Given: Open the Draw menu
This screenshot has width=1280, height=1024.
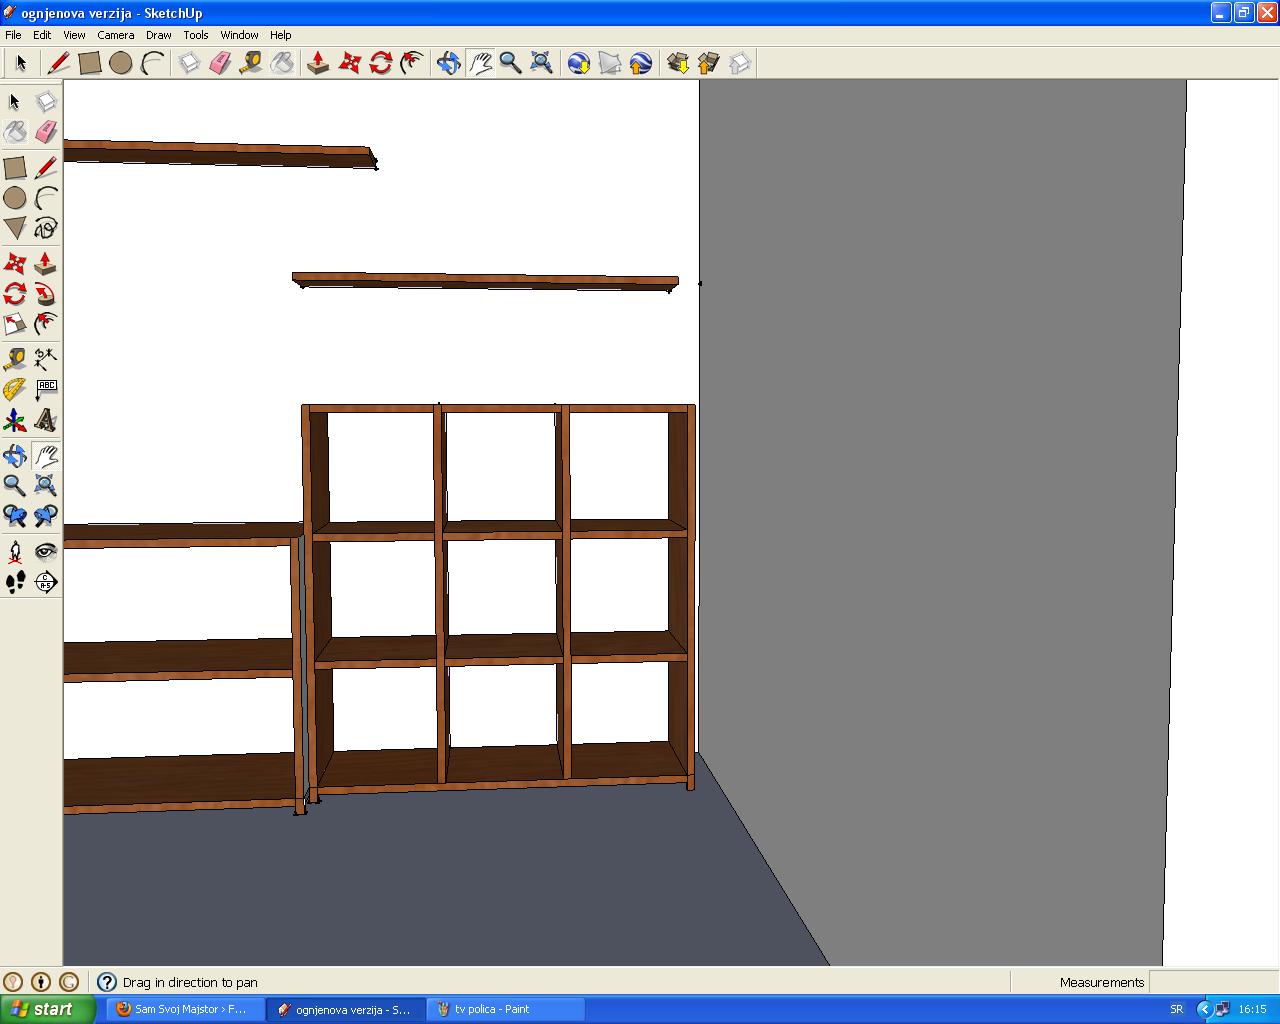Looking at the screenshot, I should pyautogui.click(x=159, y=35).
